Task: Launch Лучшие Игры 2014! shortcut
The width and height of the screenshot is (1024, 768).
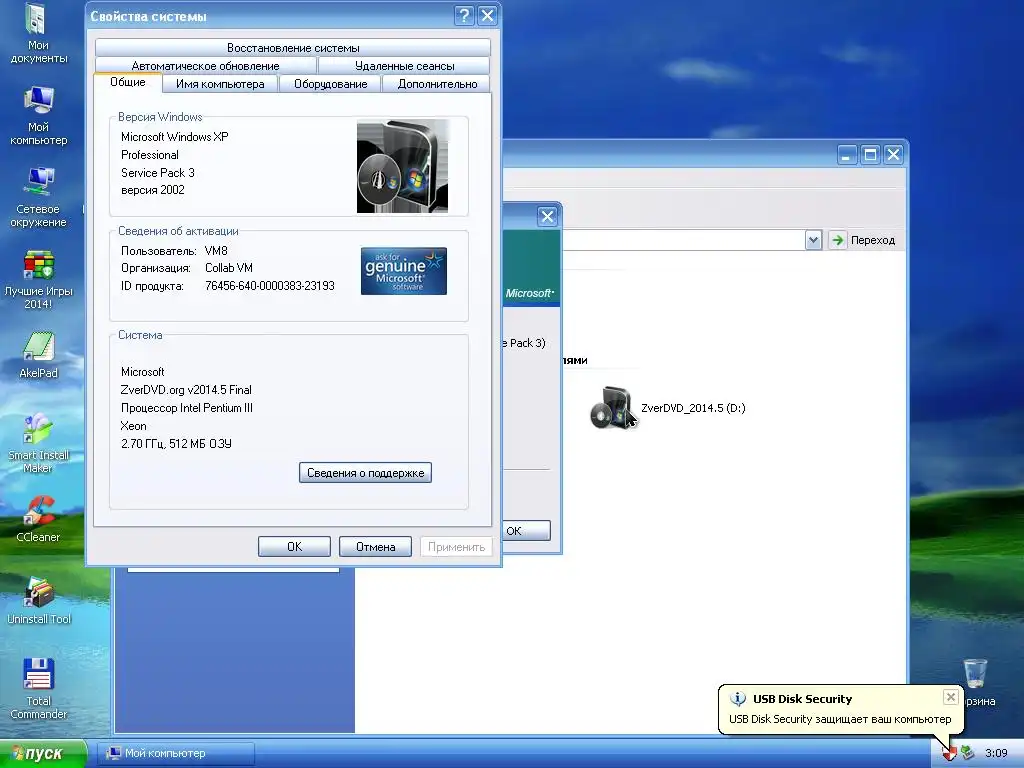Action: [x=38, y=280]
